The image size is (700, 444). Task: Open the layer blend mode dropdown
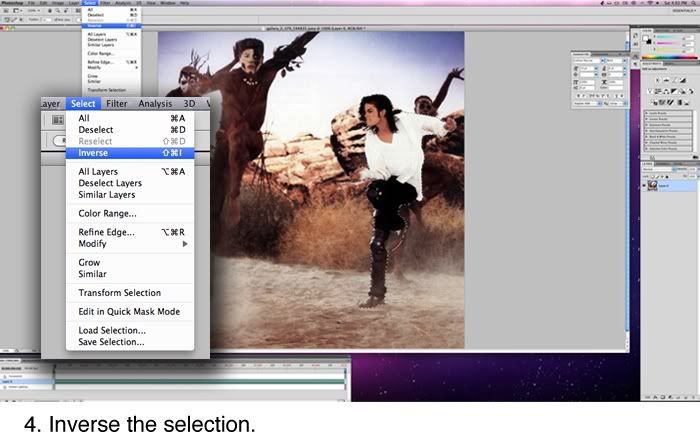click(658, 169)
